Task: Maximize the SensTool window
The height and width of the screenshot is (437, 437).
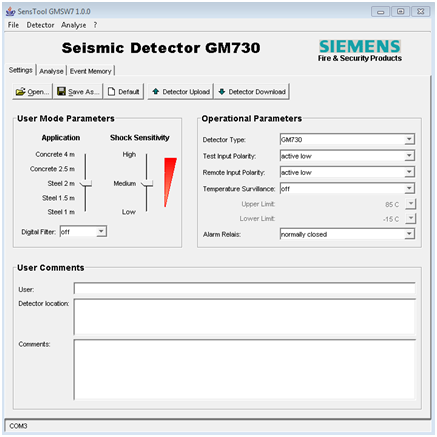Action: click(x=400, y=12)
